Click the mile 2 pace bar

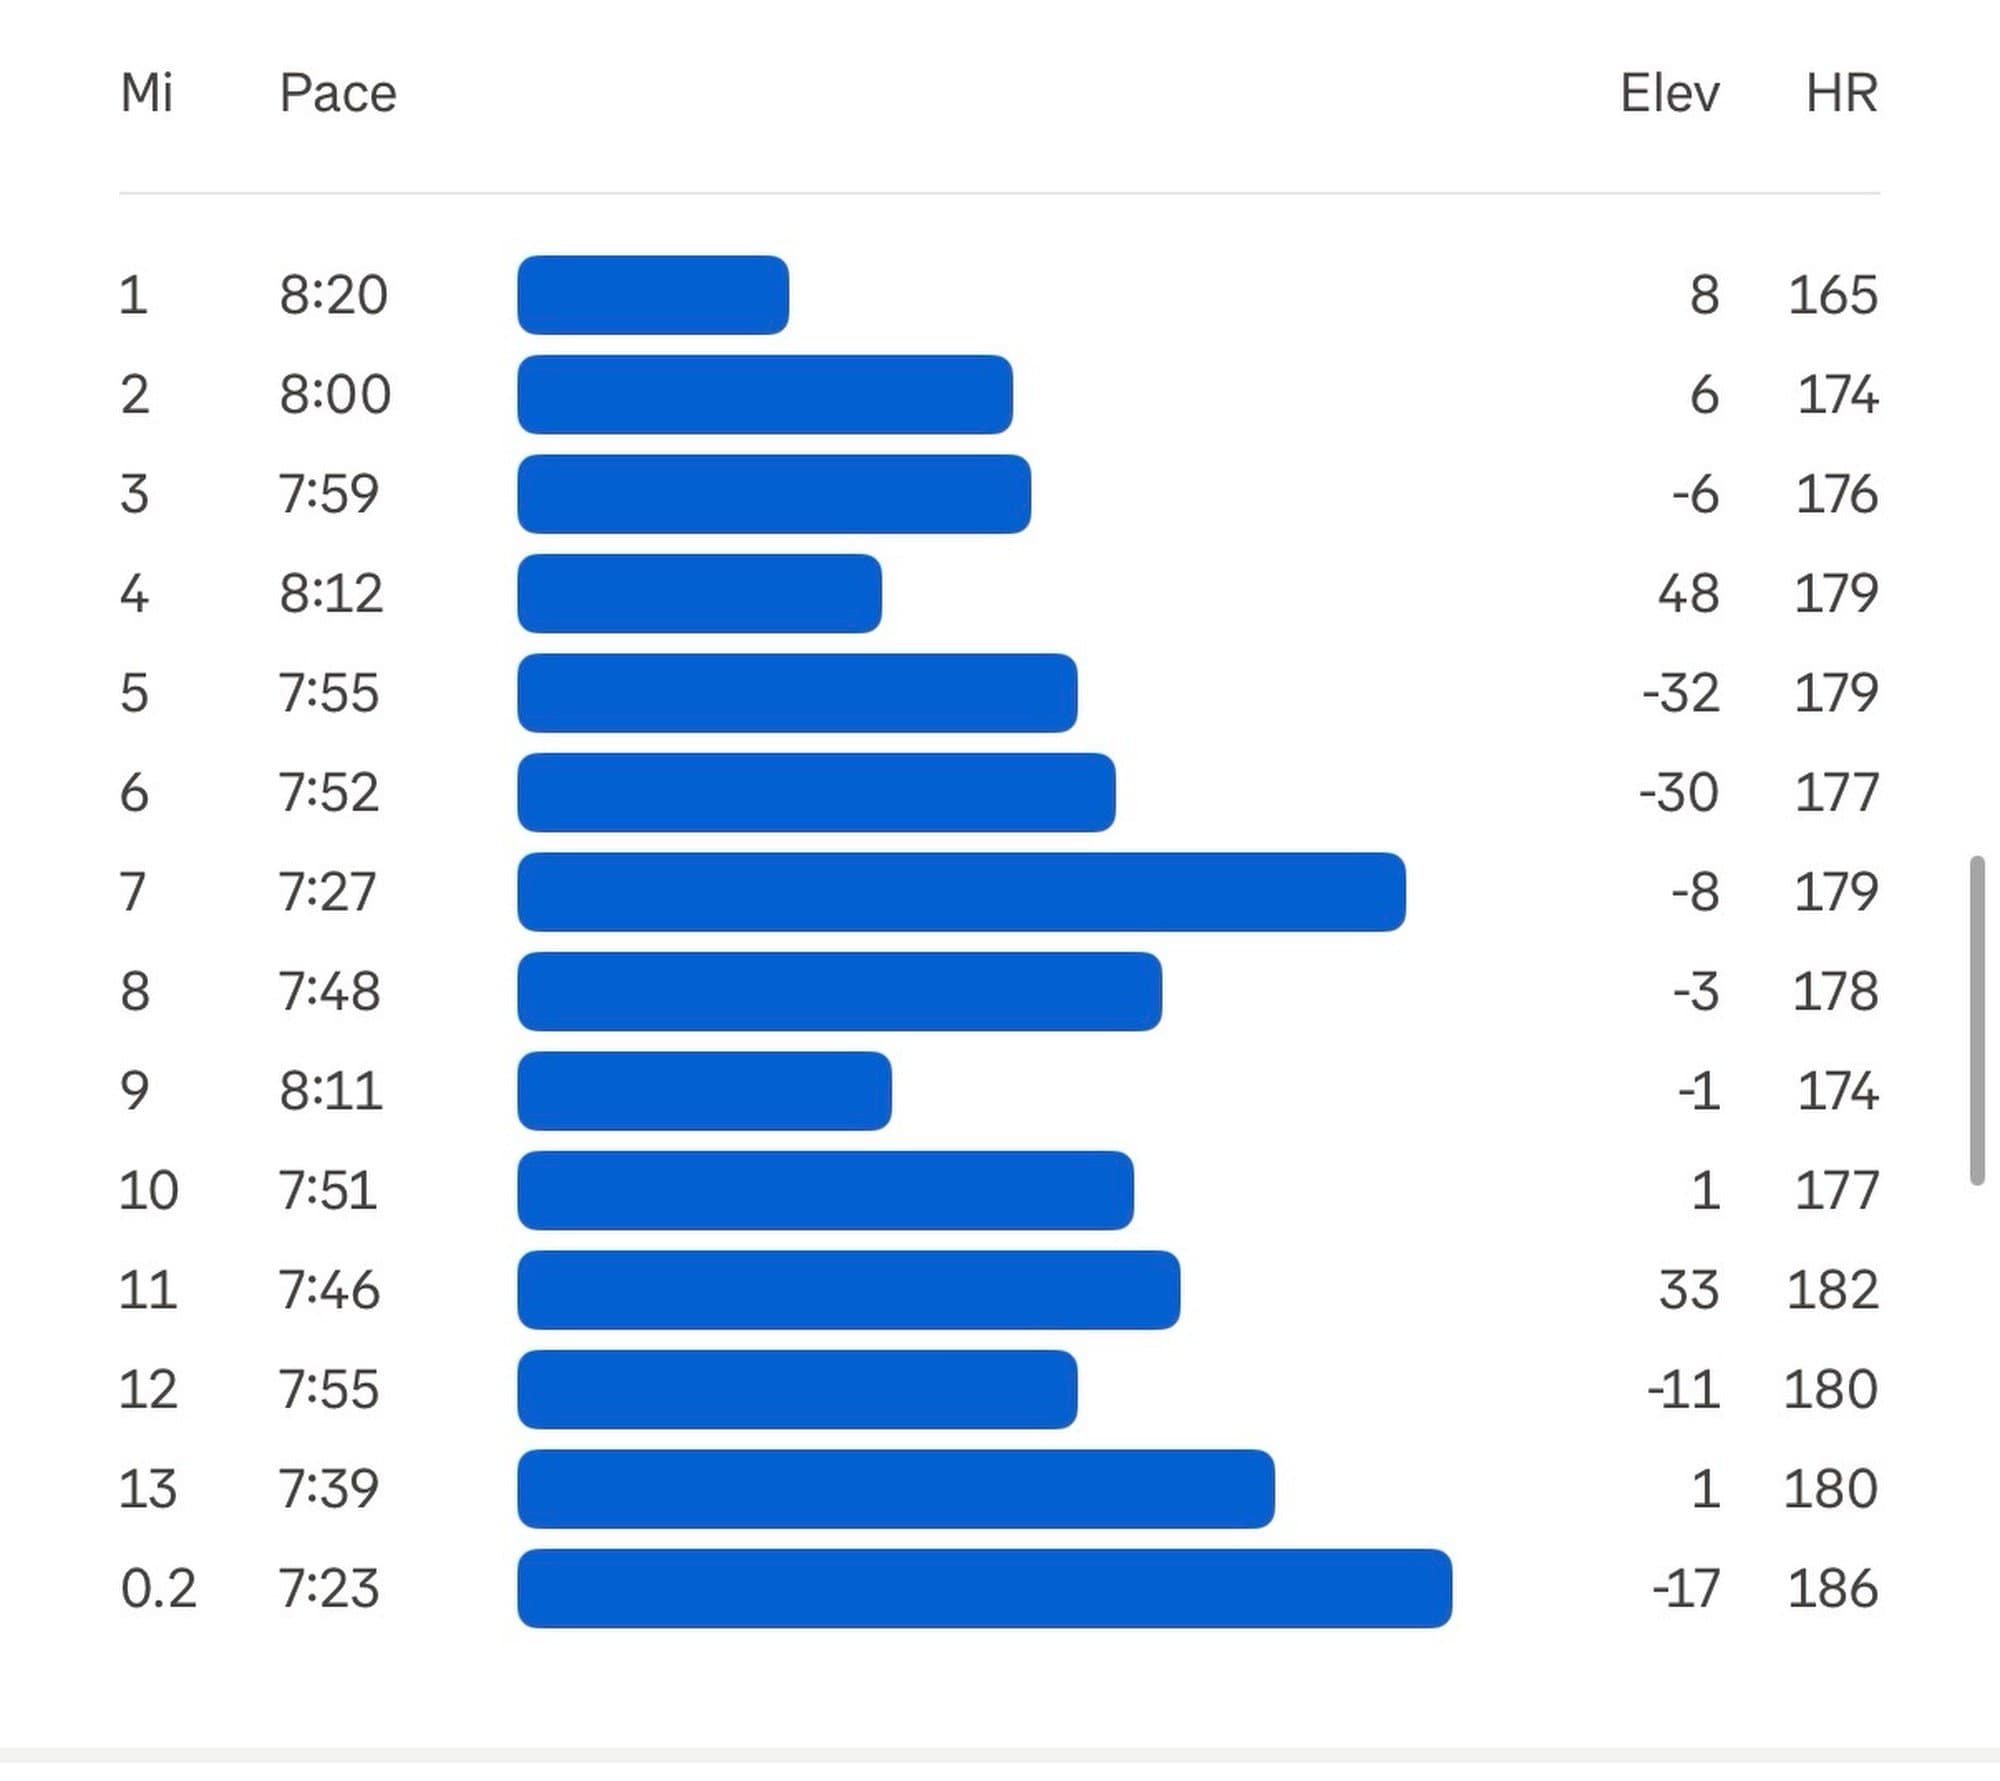765,395
